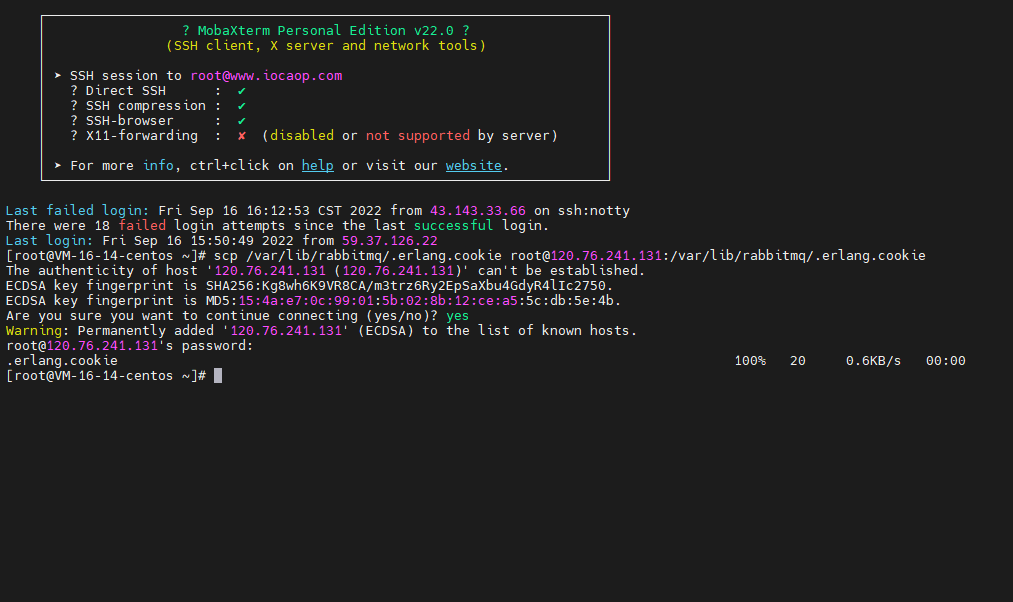The height and width of the screenshot is (602, 1013).
Task: Click the '(SSH client, X server and network tools)' subtitle
Action: pyautogui.click(x=326, y=45)
